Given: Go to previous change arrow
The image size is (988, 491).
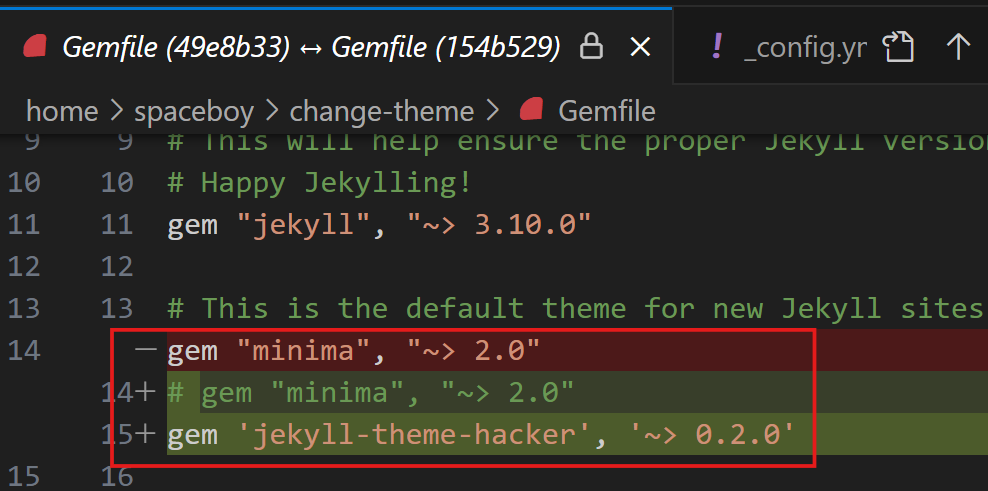Looking at the screenshot, I should [958, 47].
